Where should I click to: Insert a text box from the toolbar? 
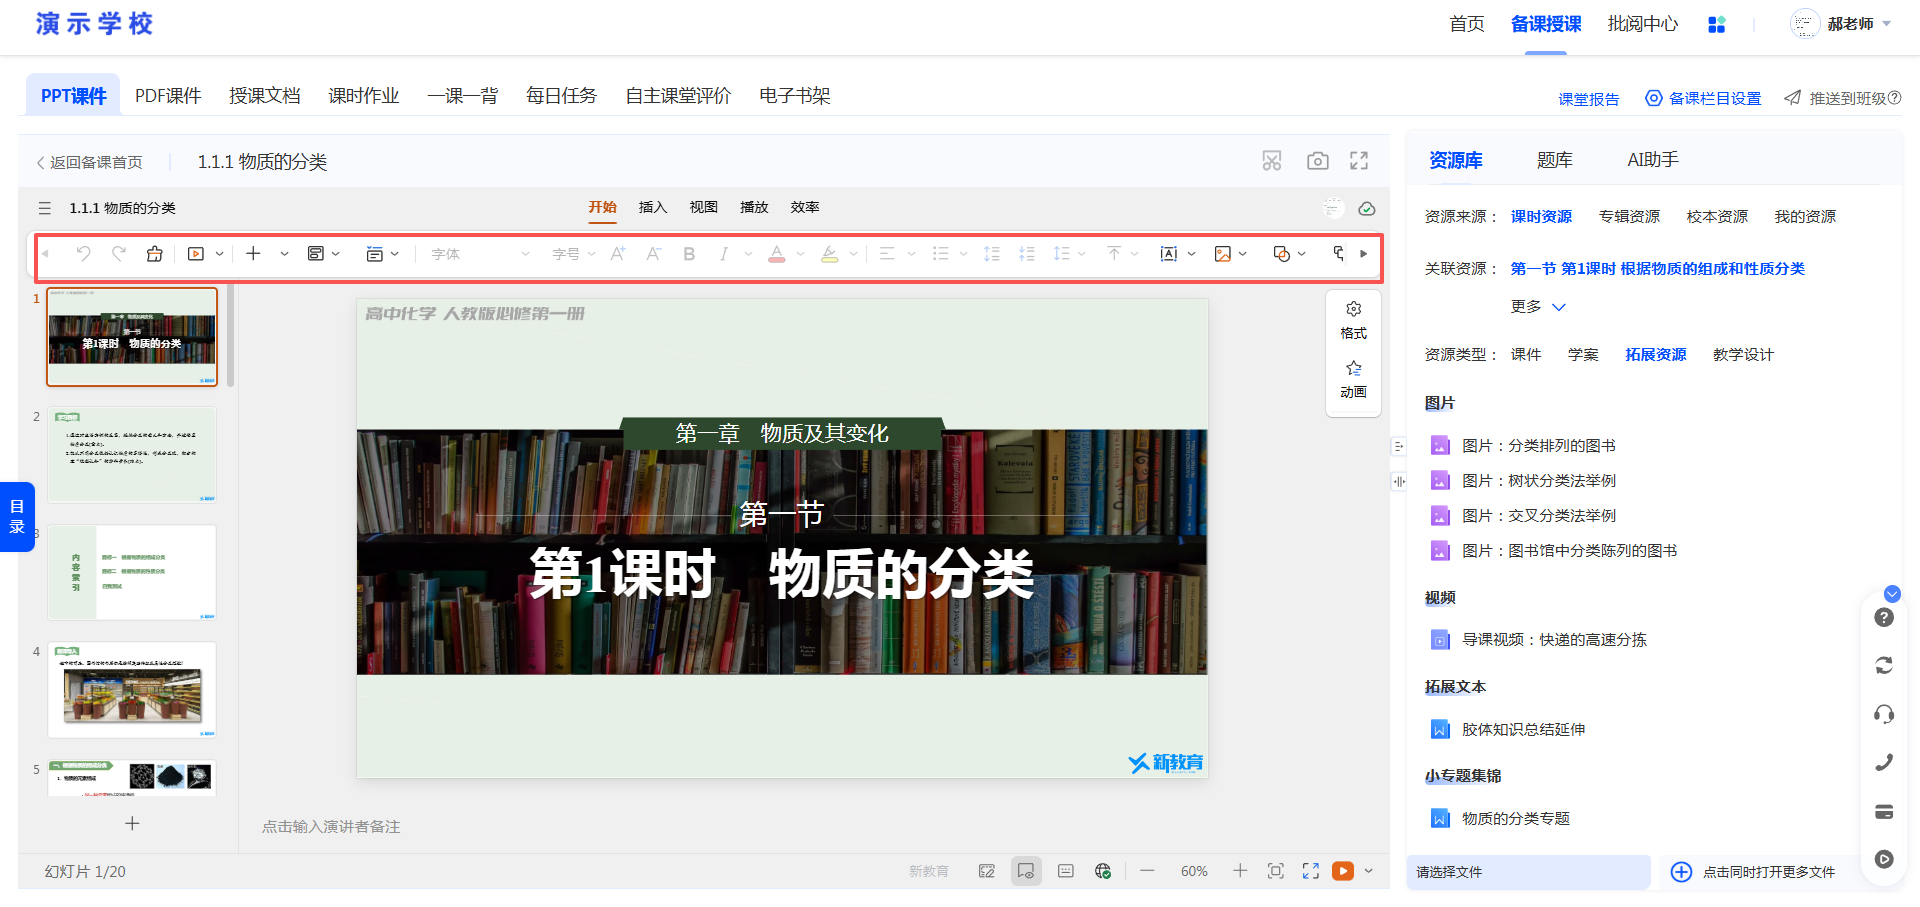click(x=1168, y=254)
